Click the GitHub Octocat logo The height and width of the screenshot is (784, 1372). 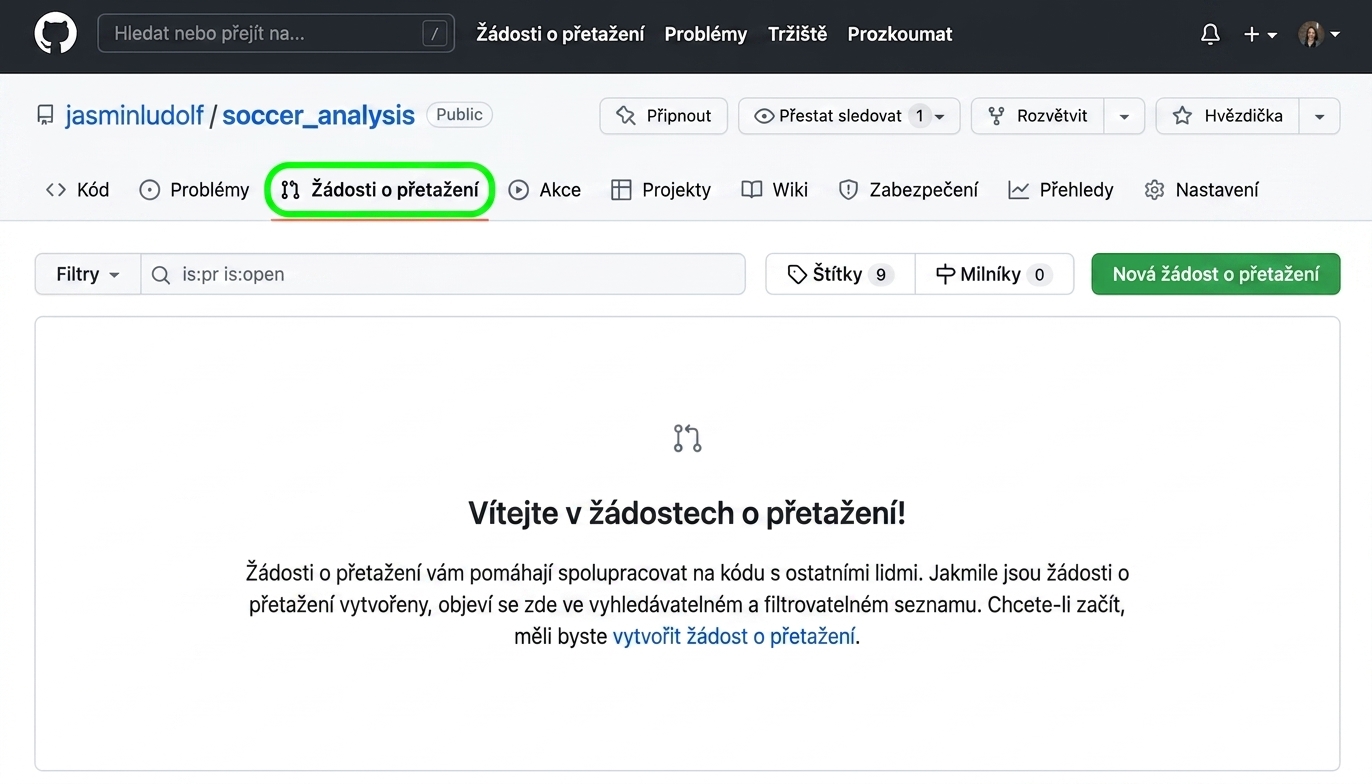[x=55, y=34]
